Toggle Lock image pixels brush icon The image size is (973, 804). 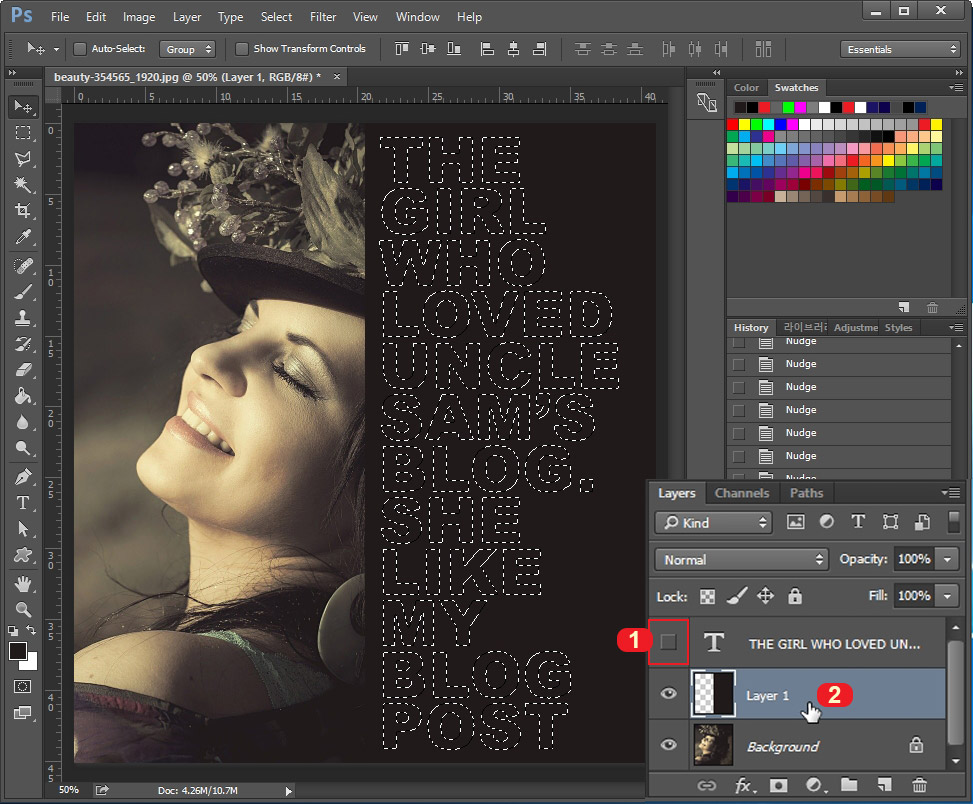pos(737,596)
